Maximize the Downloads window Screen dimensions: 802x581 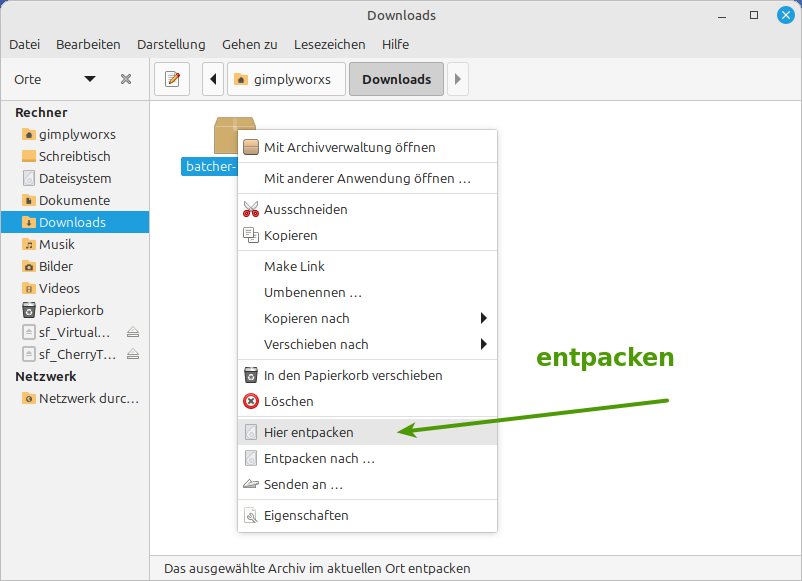pyautogui.click(x=754, y=15)
